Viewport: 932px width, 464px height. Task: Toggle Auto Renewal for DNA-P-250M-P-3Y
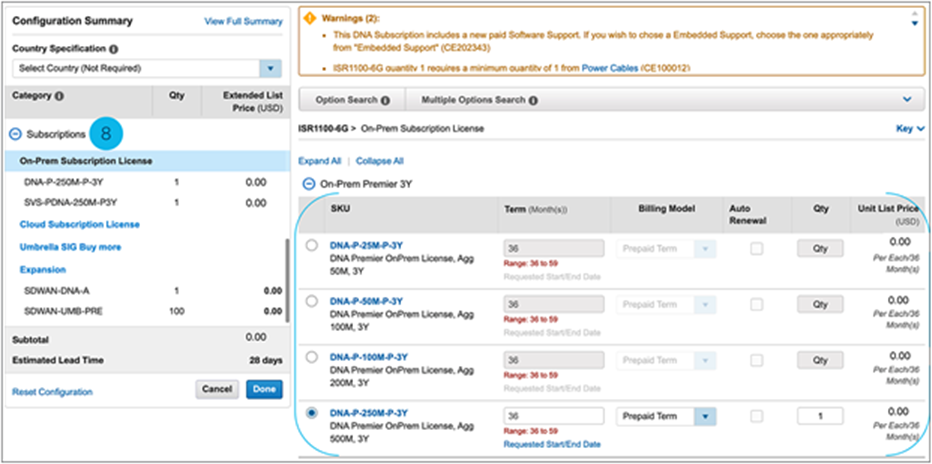click(x=756, y=416)
